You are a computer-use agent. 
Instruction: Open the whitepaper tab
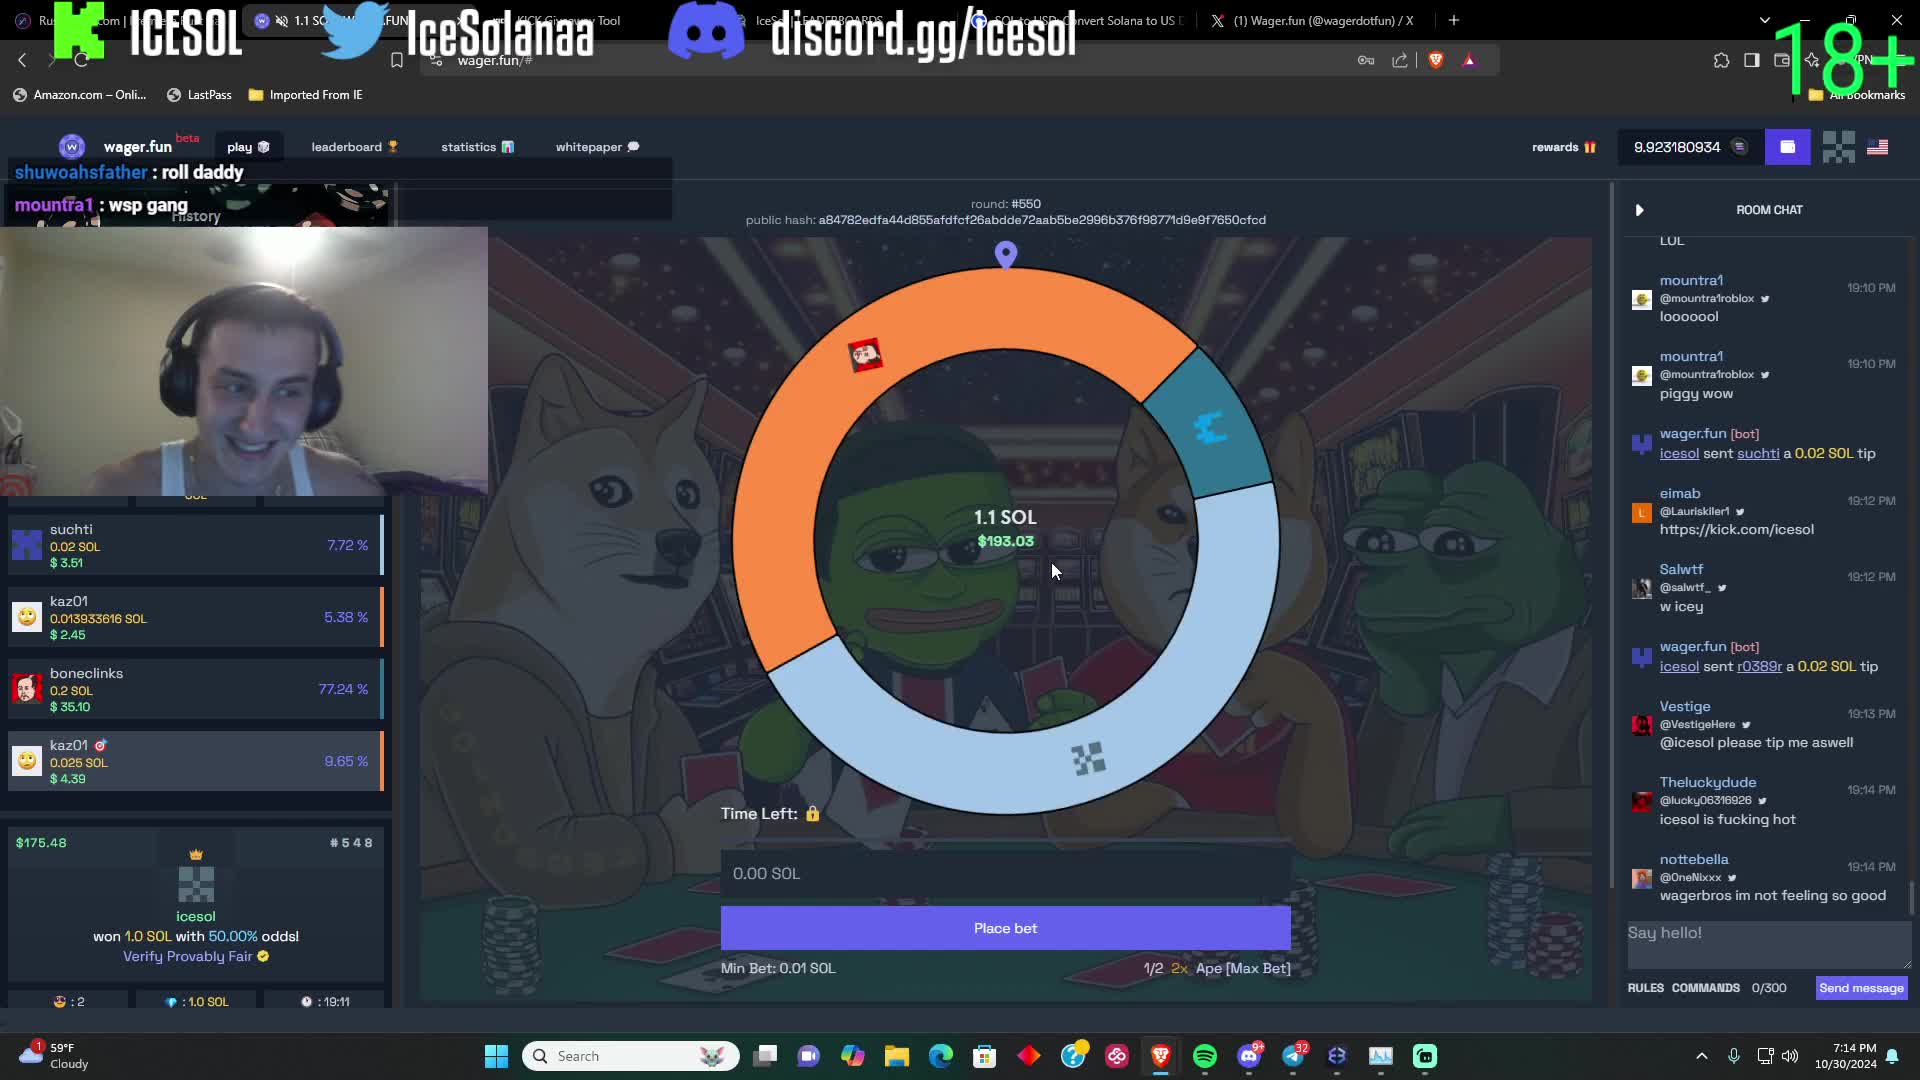coord(597,147)
